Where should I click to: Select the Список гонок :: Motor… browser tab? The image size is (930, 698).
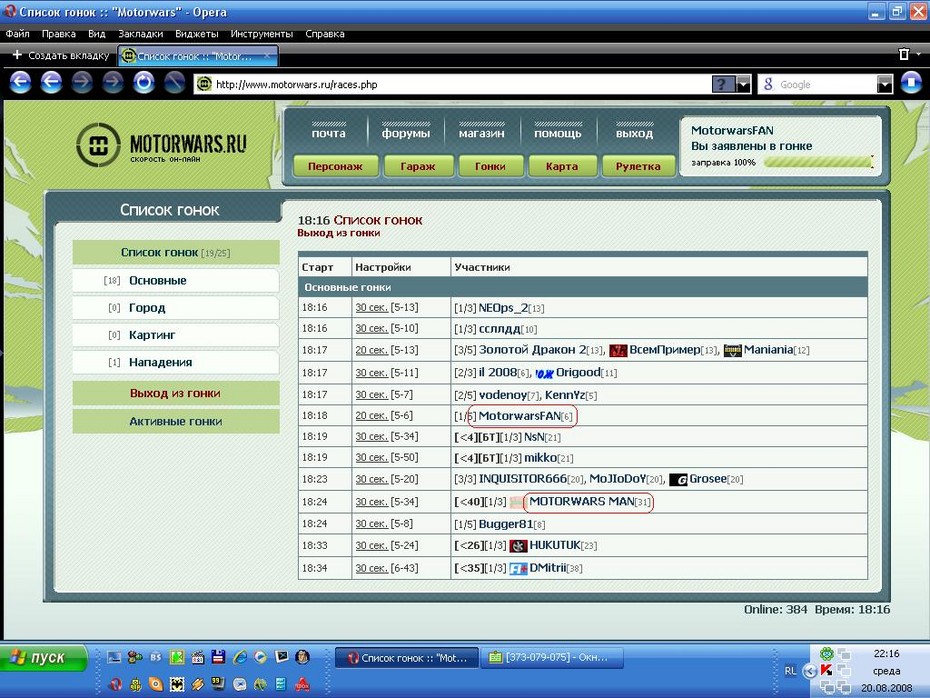click(x=198, y=56)
